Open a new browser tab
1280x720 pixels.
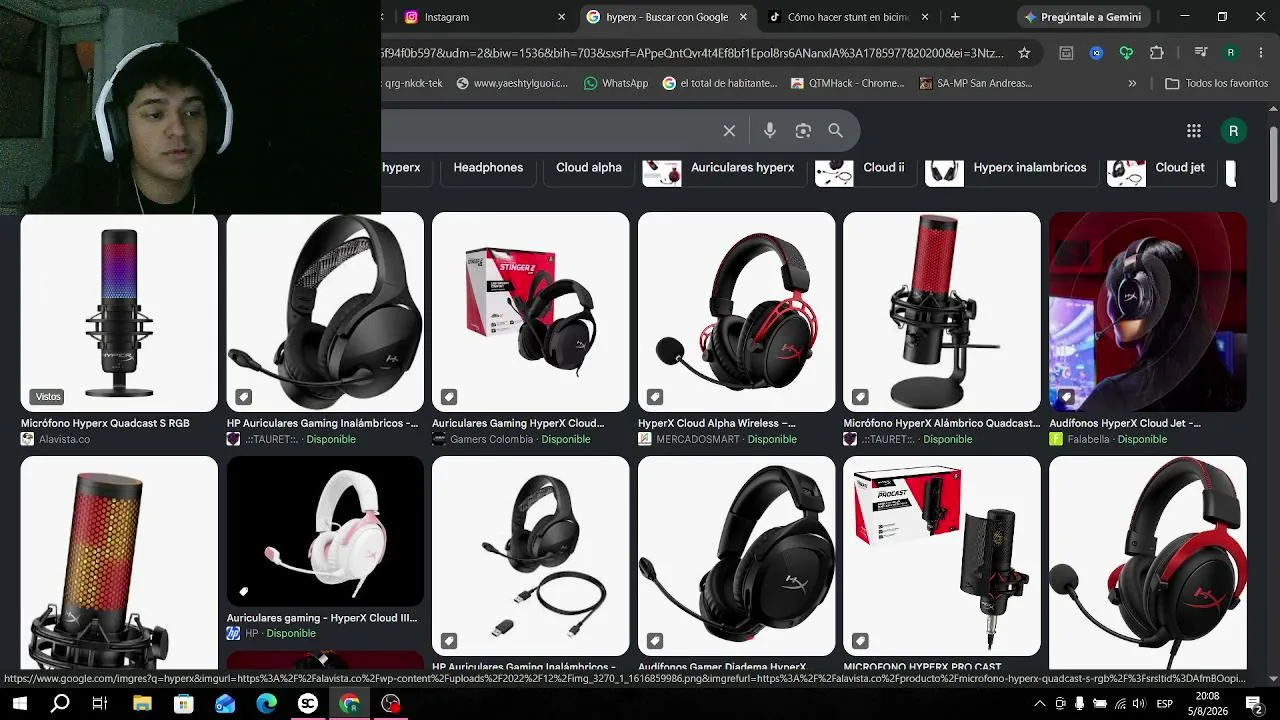point(955,17)
